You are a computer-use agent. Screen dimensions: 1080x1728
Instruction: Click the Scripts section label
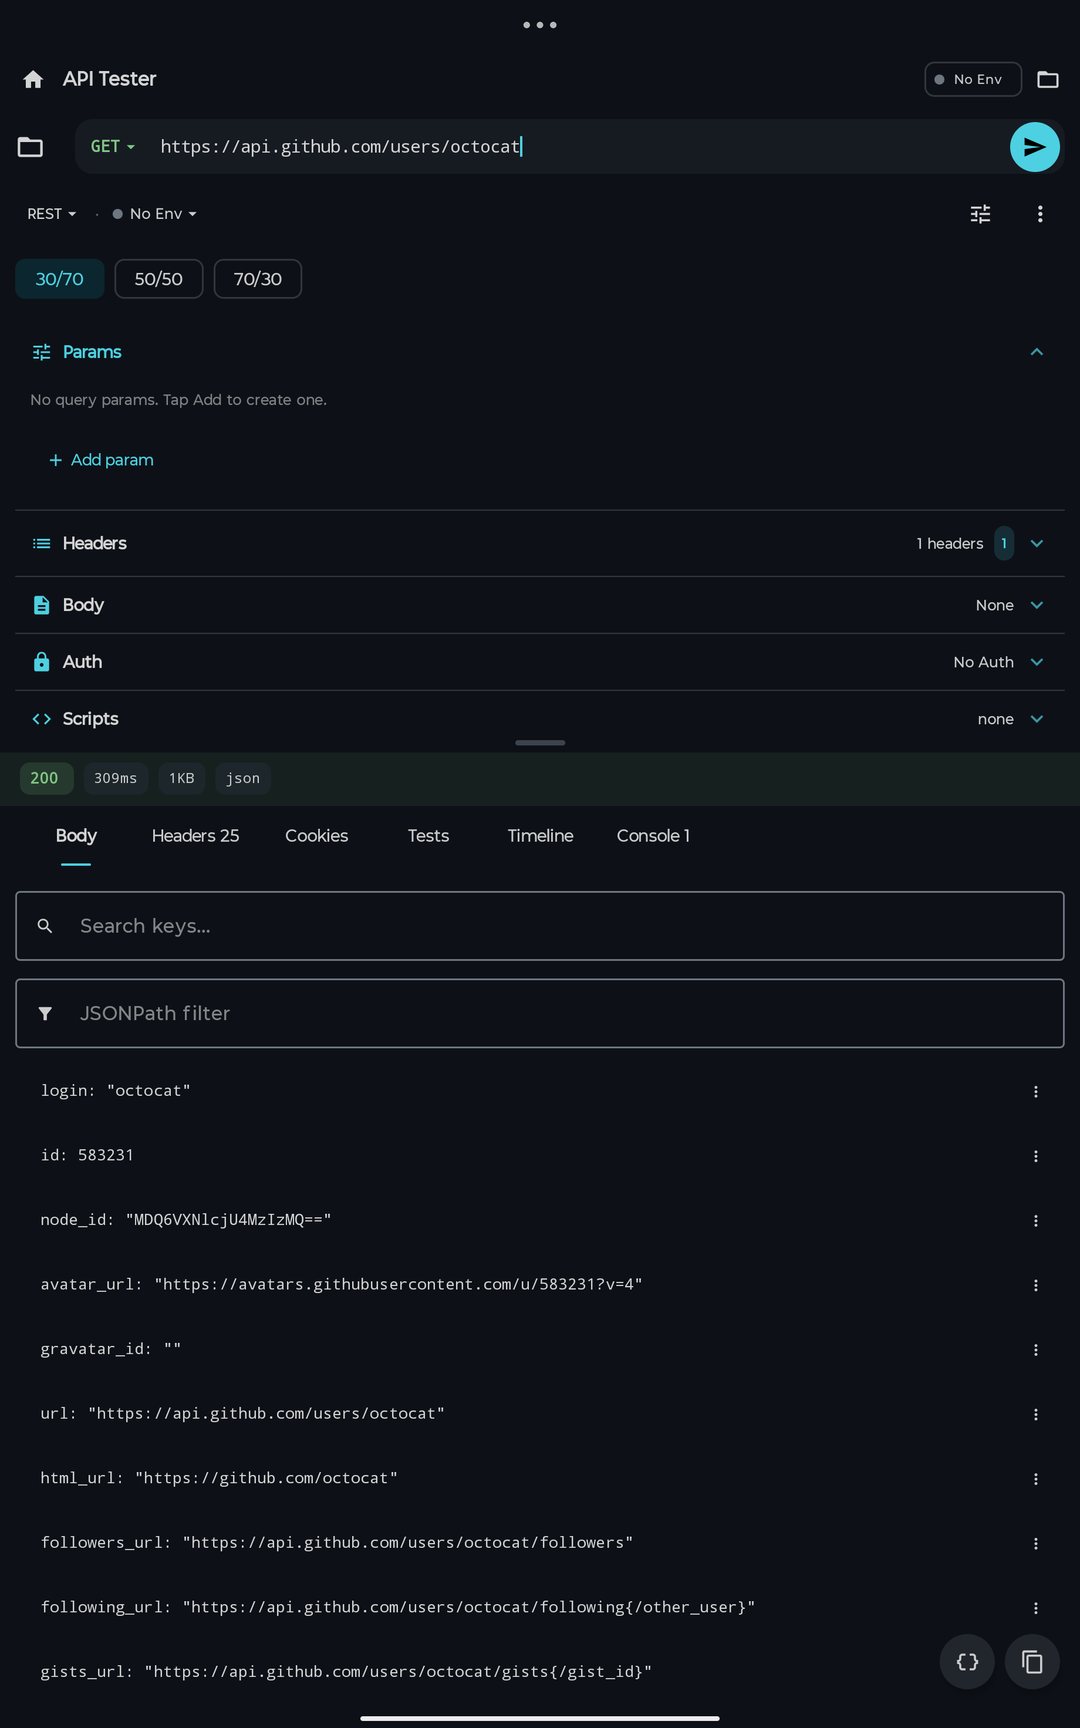click(x=90, y=719)
